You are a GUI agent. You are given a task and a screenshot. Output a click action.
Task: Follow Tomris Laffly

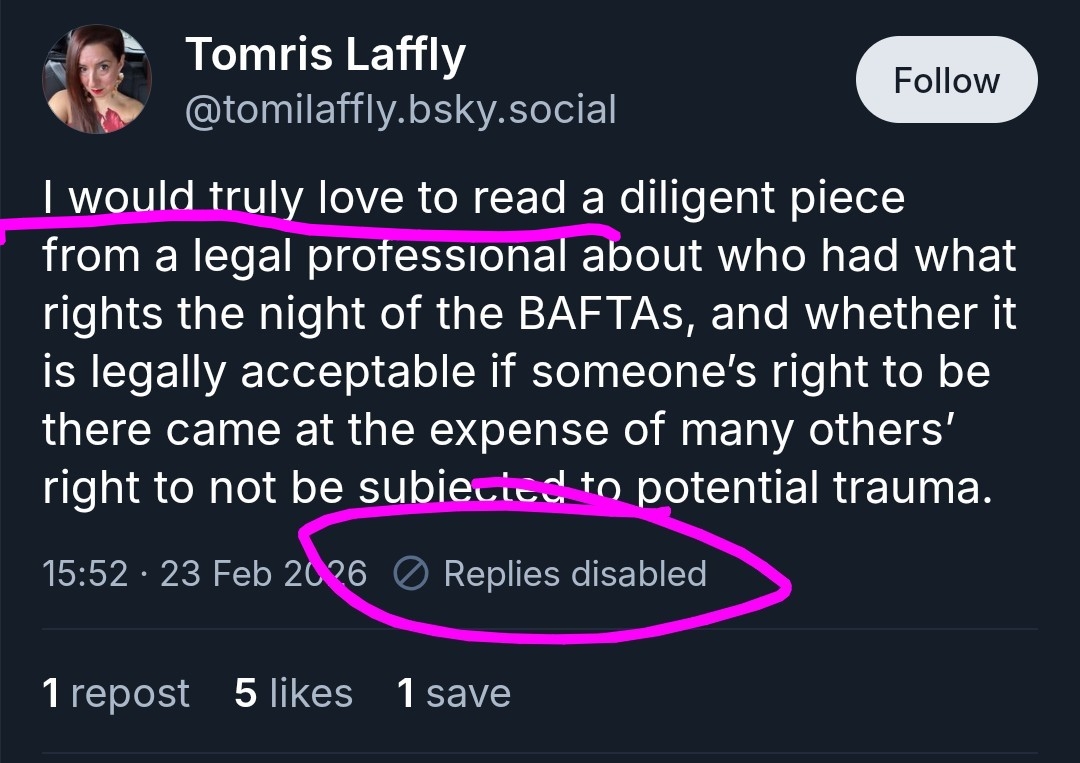coord(946,80)
